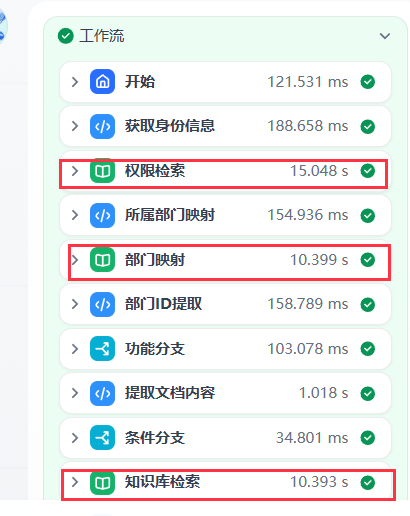This screenshot has height=516, width=410.
Task: Click the code icon for 部门ID提取
Action: (102, 304)
